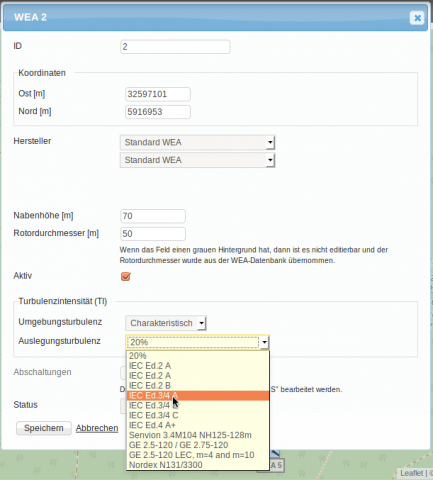Image resolution: width=433 pixels, height=480 pixels.
Task: Uncheck the Aktiv checkbox
Action: tap(126, 276)
